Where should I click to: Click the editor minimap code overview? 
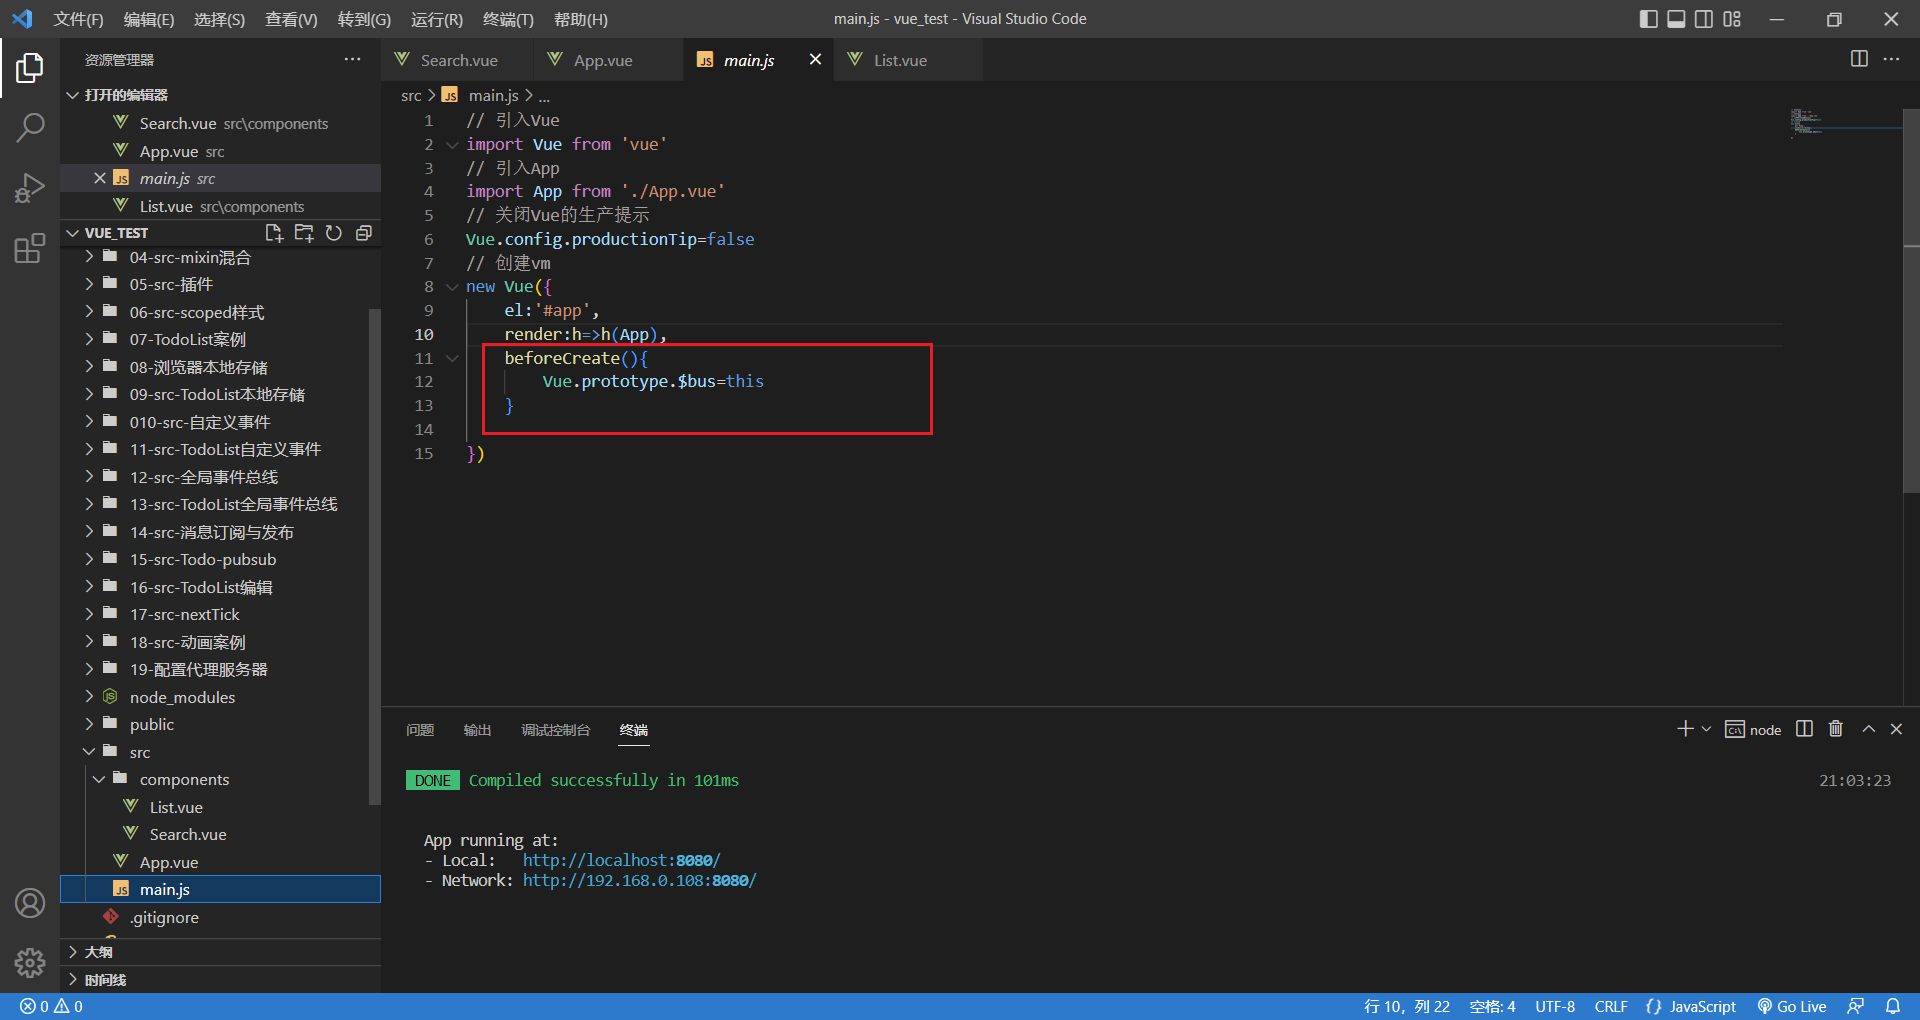pos(1806,122)
